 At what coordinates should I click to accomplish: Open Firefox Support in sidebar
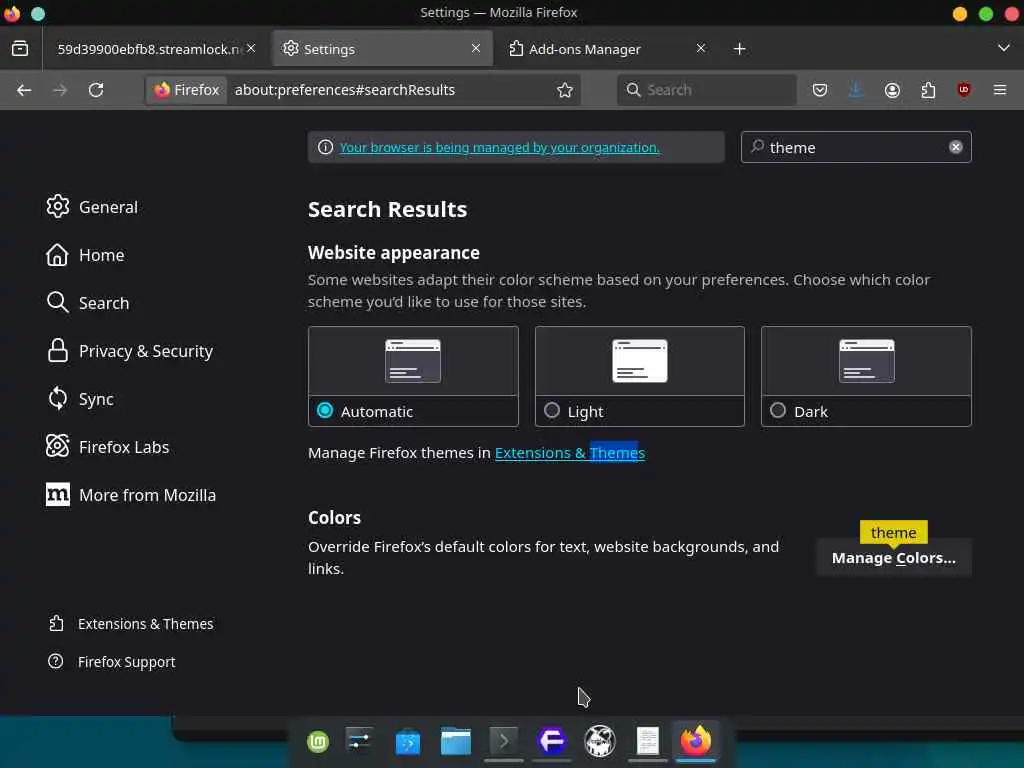[112, 662]
